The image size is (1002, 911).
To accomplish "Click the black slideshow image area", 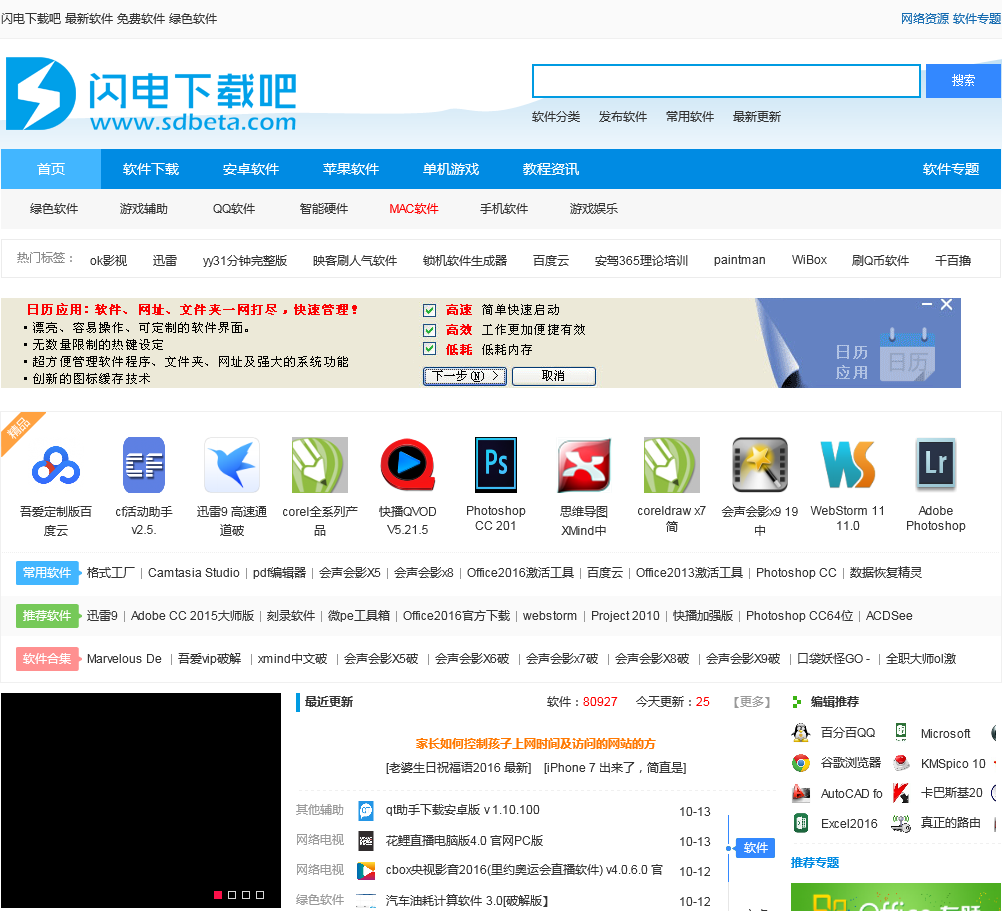I will [141, 800].
